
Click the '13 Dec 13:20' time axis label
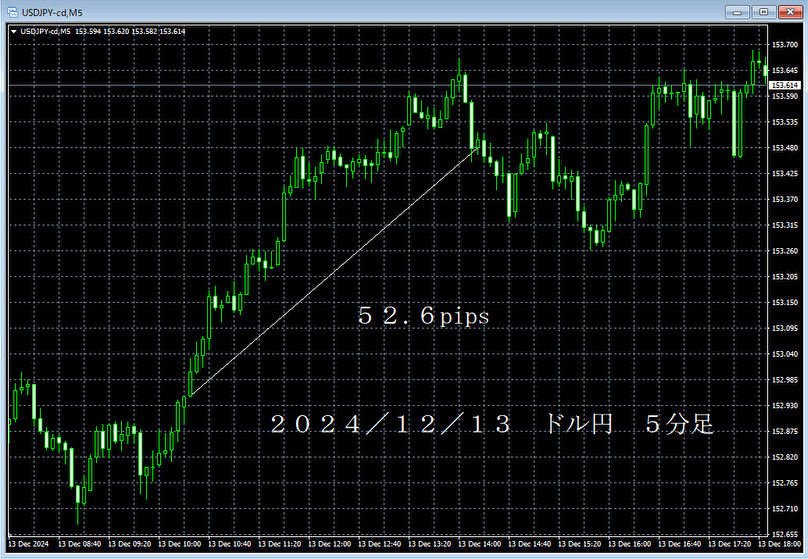tap(429, 544)
